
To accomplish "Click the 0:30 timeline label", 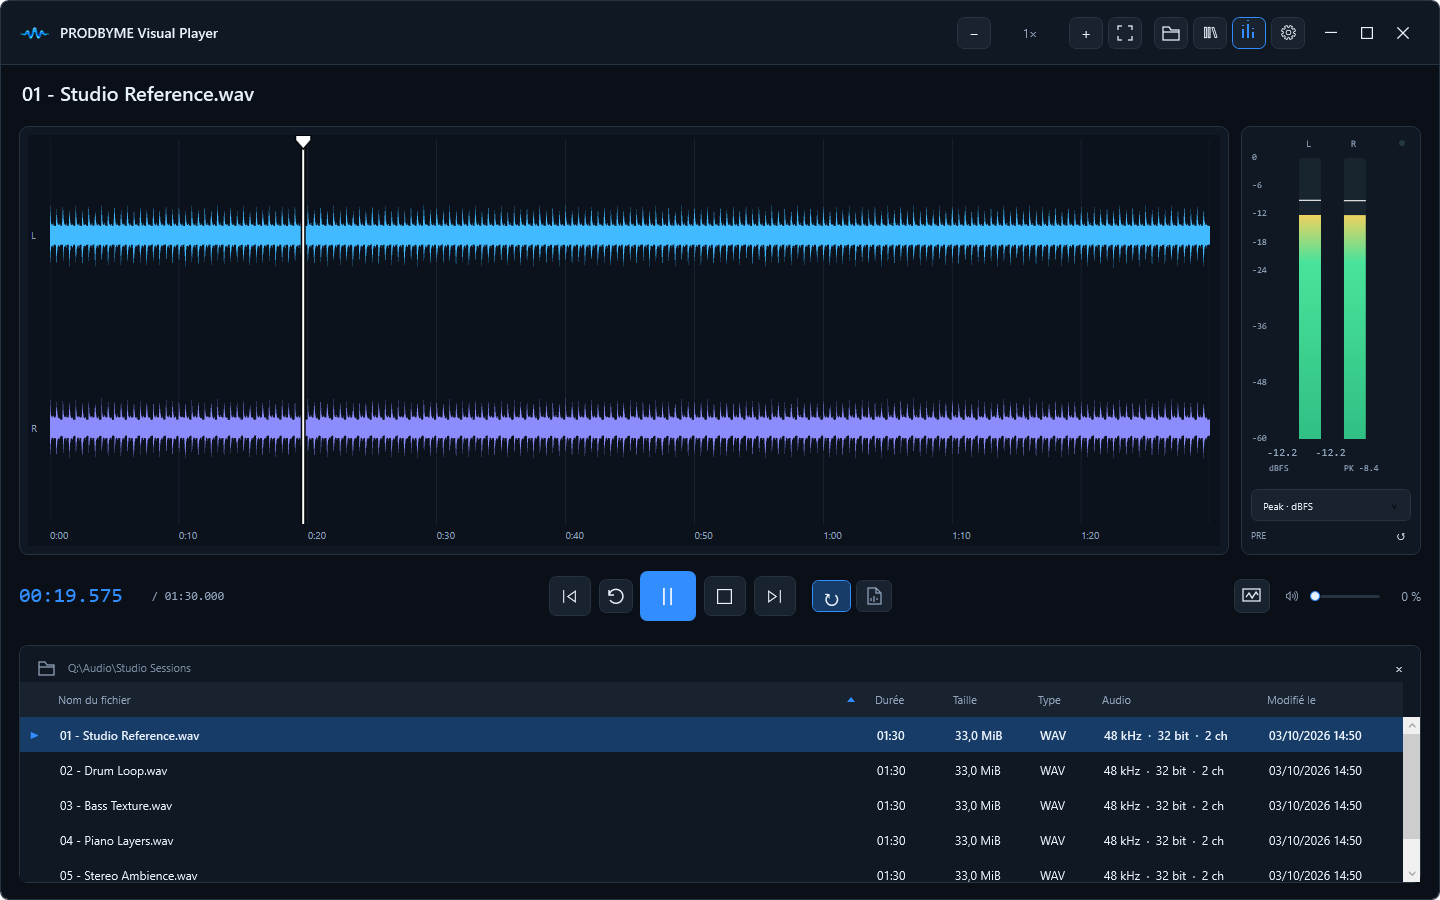I will point(446,536).
